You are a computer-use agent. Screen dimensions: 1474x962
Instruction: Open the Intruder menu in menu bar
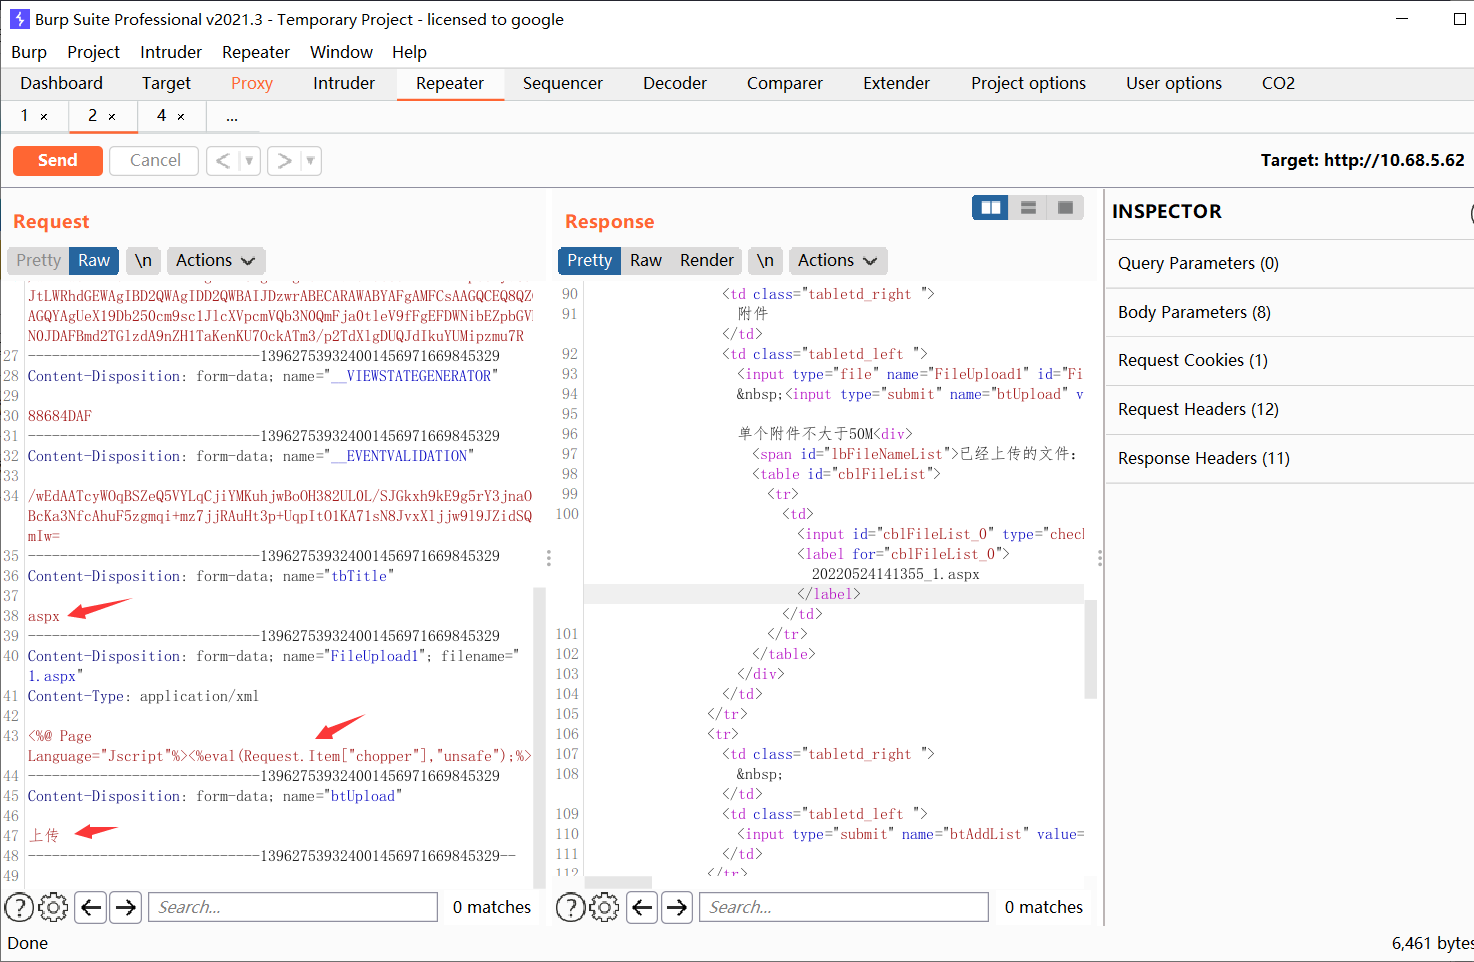[x=171, y=52]
